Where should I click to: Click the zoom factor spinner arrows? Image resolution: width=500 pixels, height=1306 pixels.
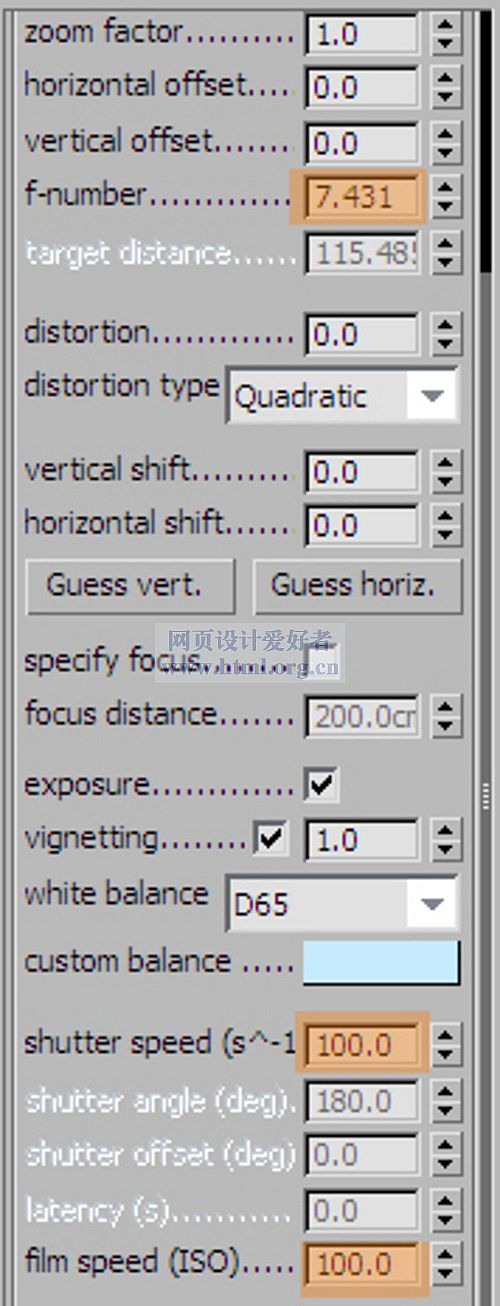pos(444,33)
